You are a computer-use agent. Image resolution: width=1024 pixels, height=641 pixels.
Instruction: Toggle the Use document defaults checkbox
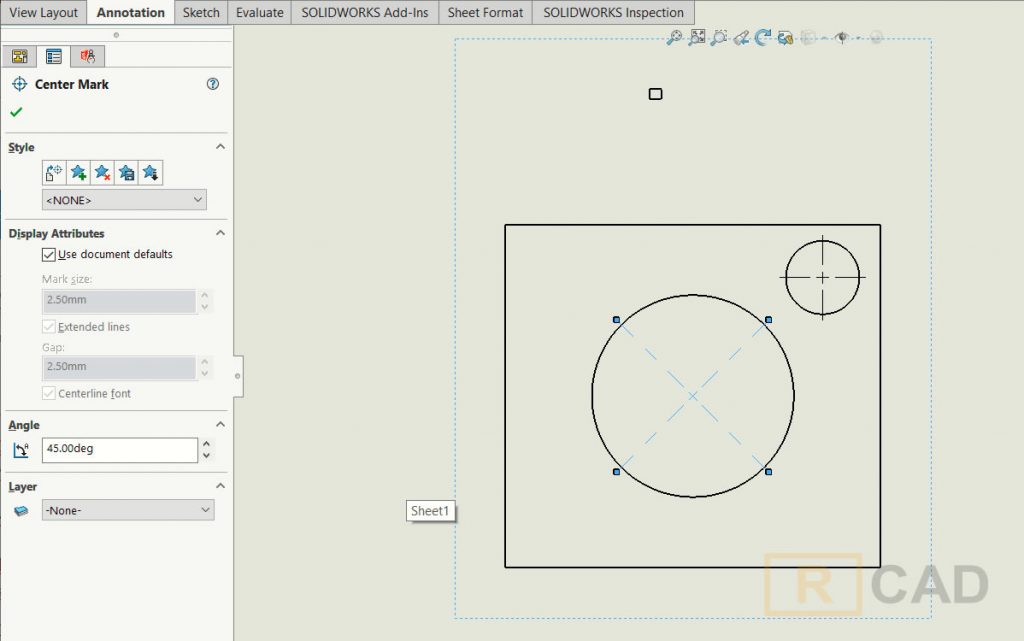point(49,254)
